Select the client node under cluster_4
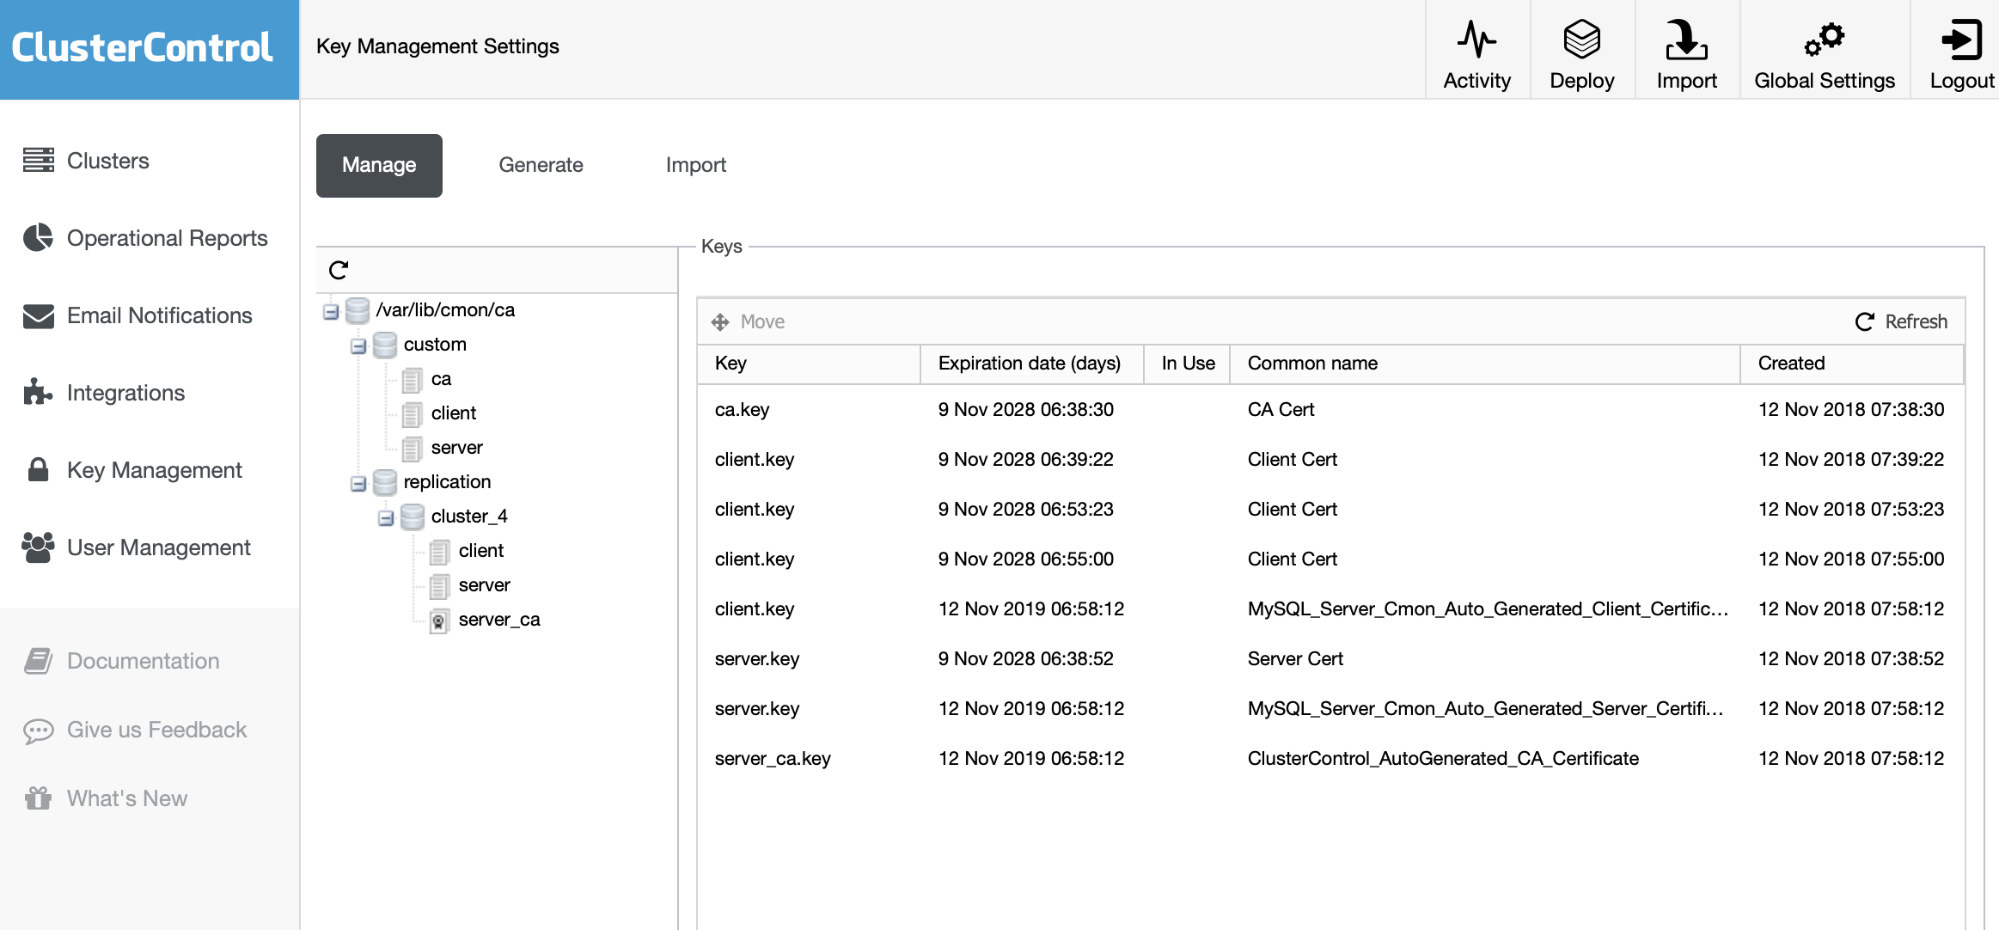 481,550
